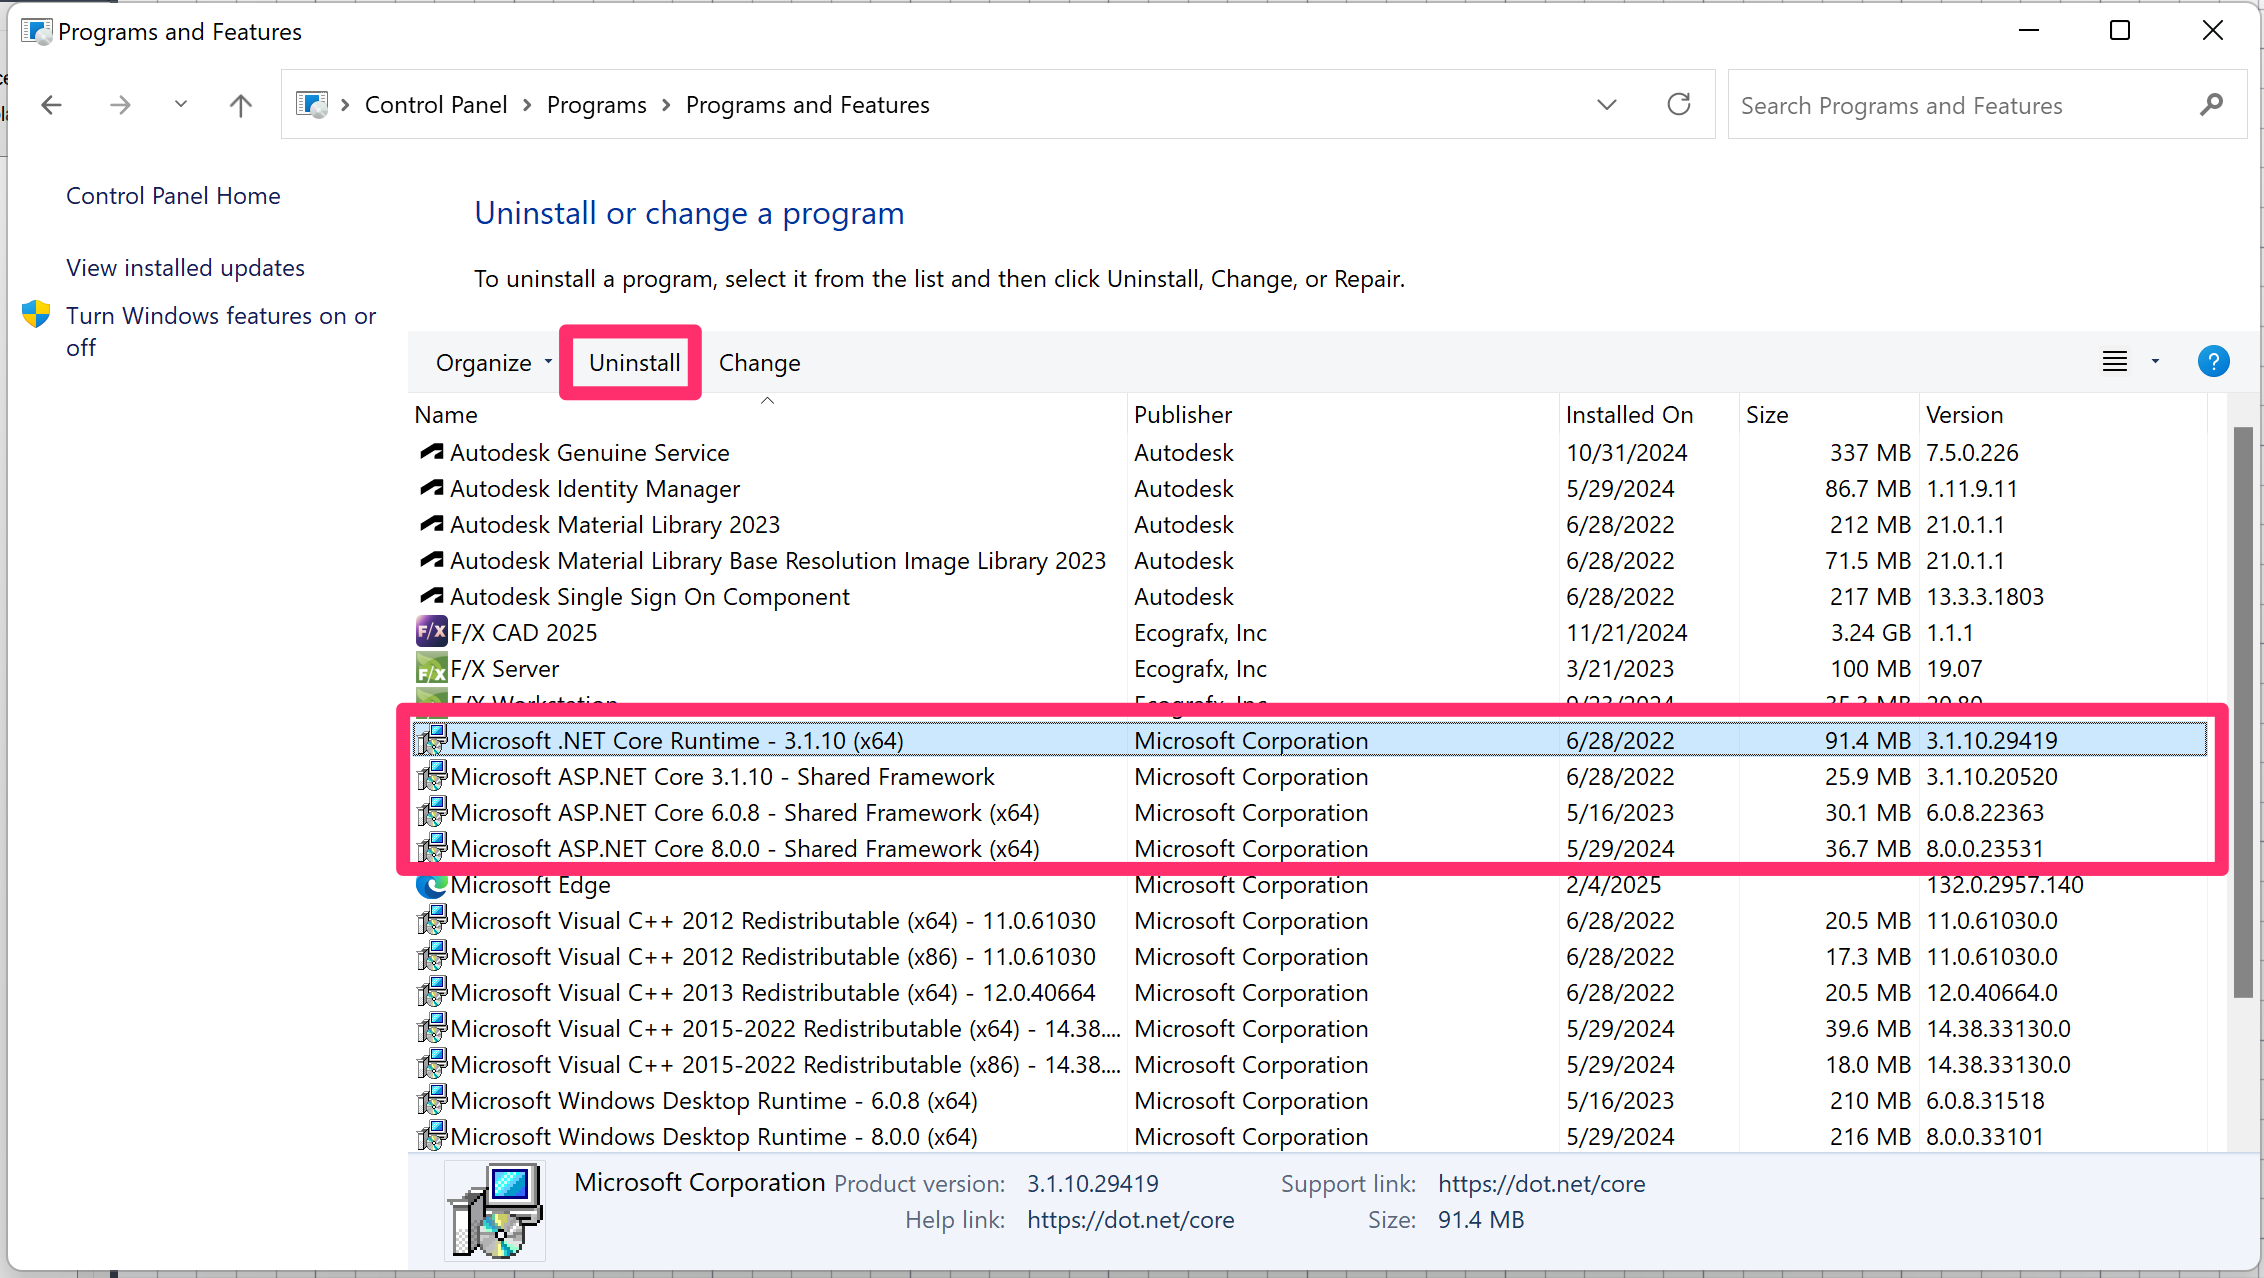Select Visual C++ 2013 Redistributable (x64) icon
This screenshot has height=1278, width=2264.
click(x=431, y=992)
